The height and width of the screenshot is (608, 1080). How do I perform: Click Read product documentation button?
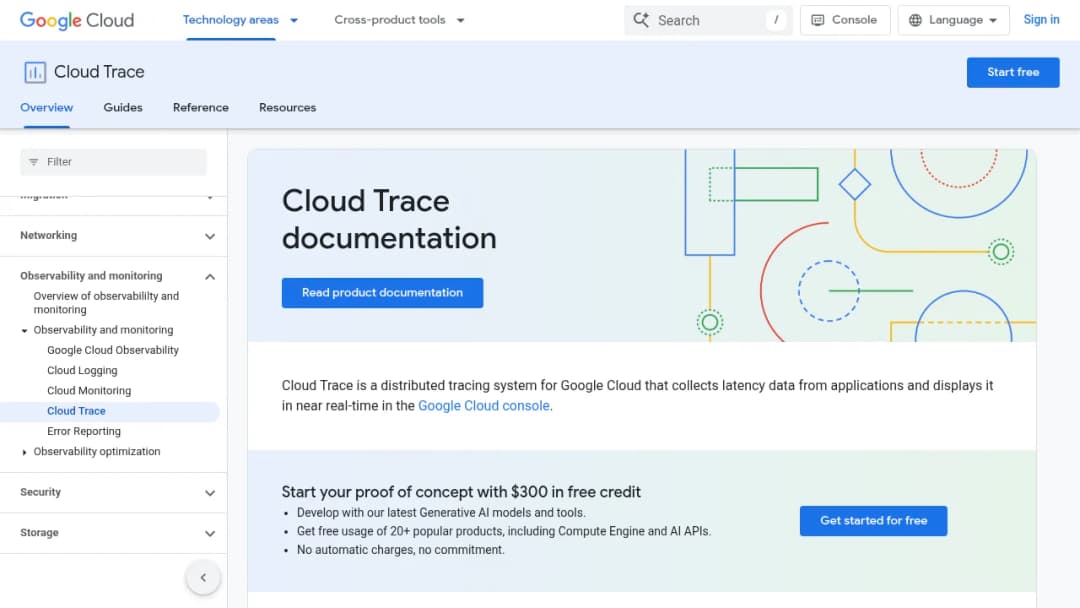tap(382, 293)
